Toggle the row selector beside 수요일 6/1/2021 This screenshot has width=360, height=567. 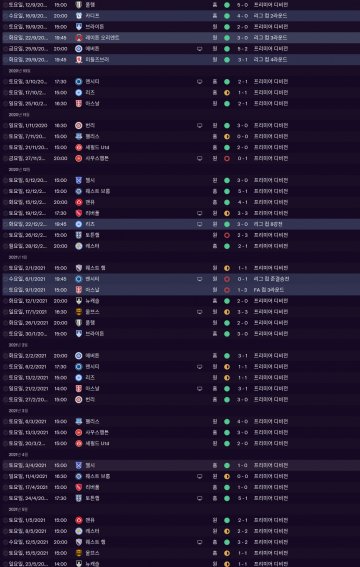pos(5,279)
